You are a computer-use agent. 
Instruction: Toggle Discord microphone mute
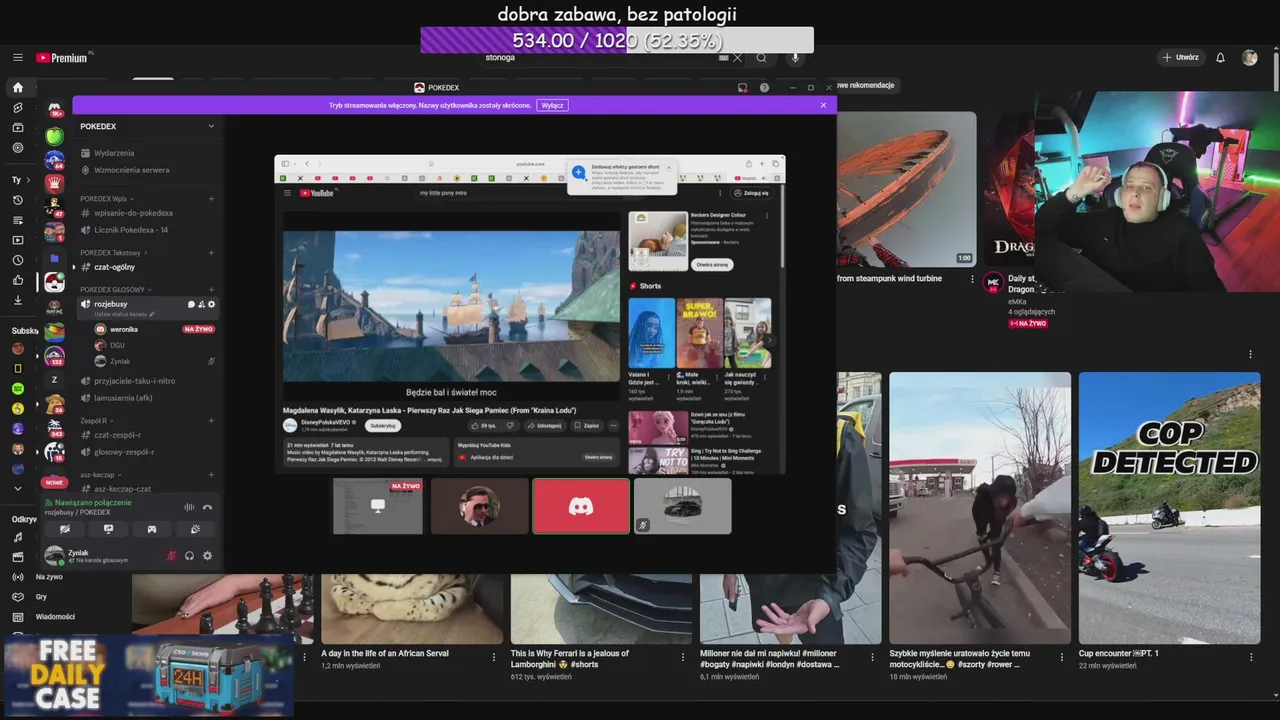(171, 556)
